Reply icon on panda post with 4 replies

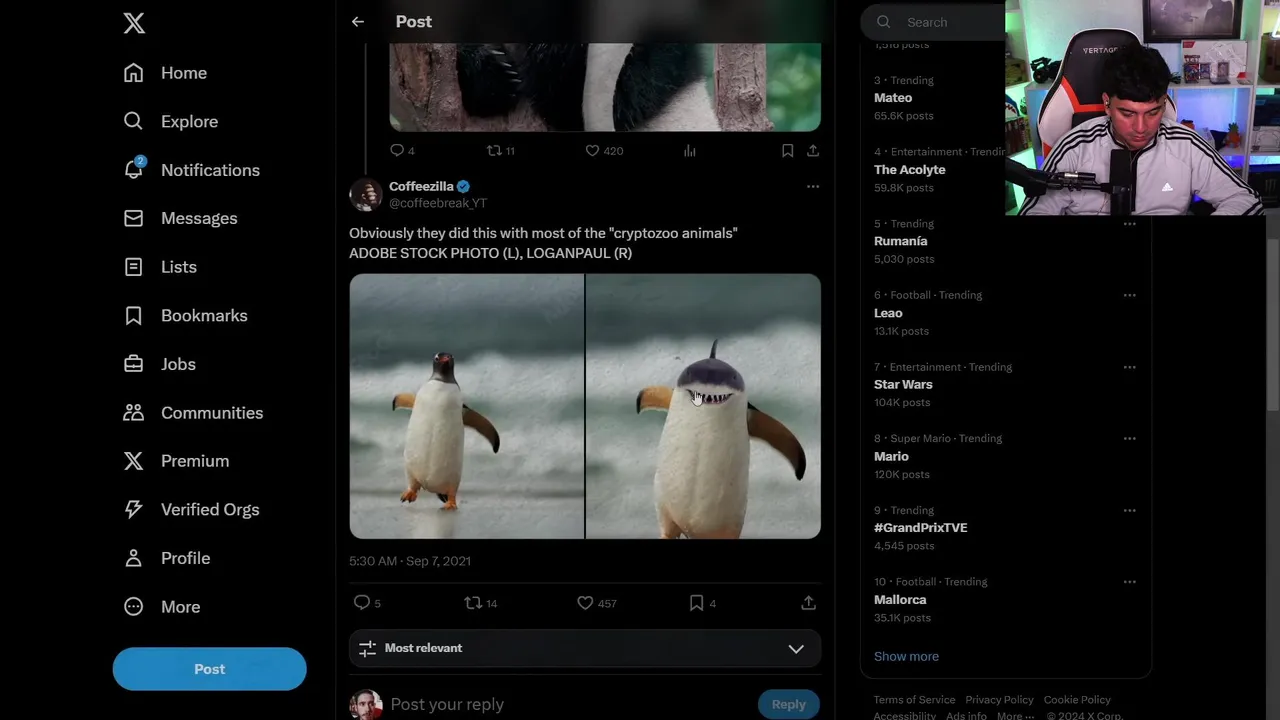click(x=397, y=150)
